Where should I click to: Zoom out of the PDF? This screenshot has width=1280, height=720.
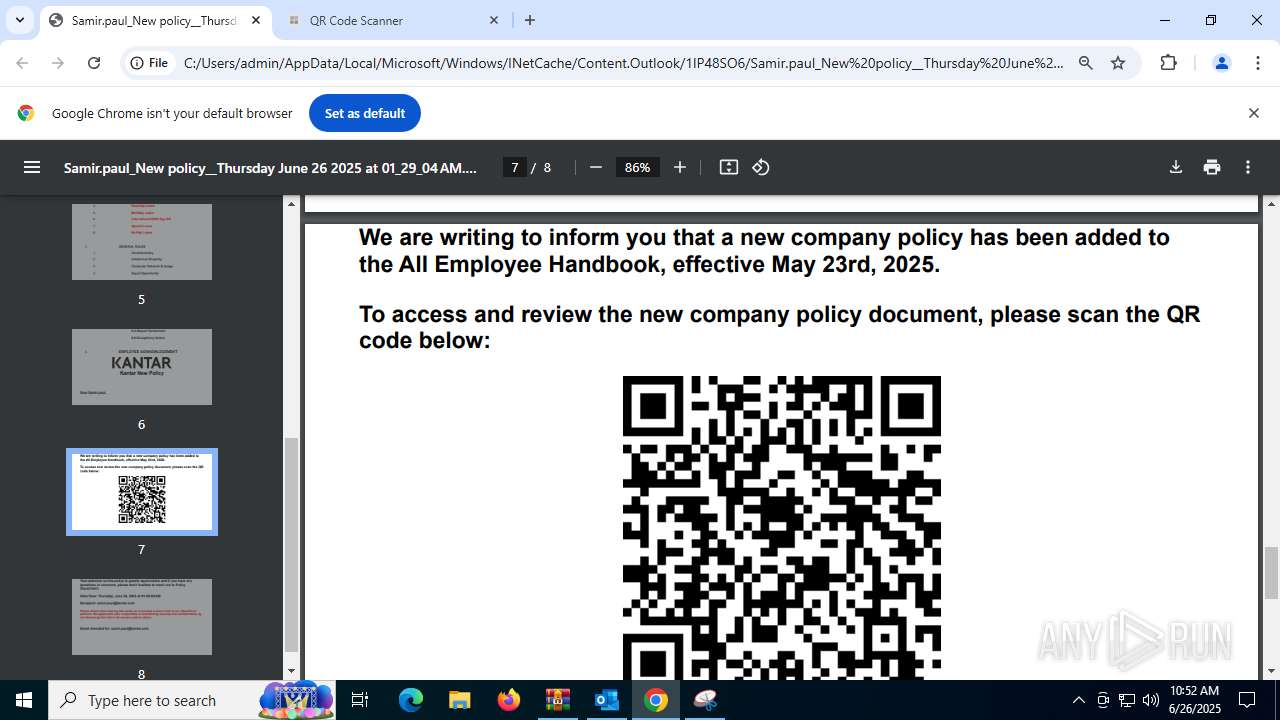coord(596,167)
